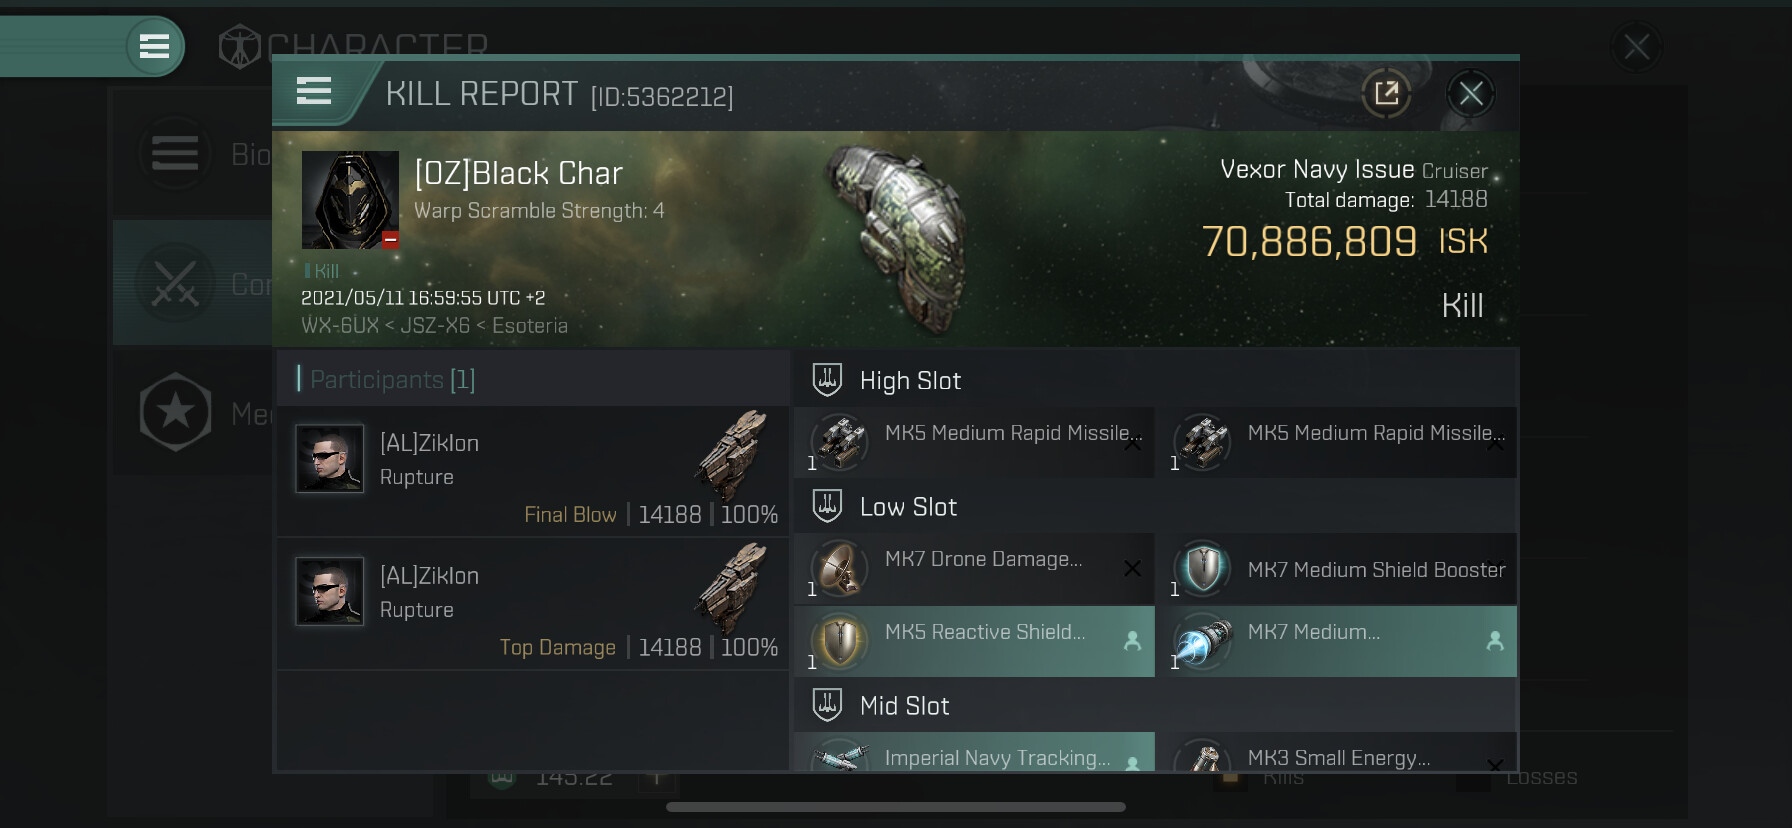
Task: Click the MK7 Drone Damage module icon
Action: point(839,569)
